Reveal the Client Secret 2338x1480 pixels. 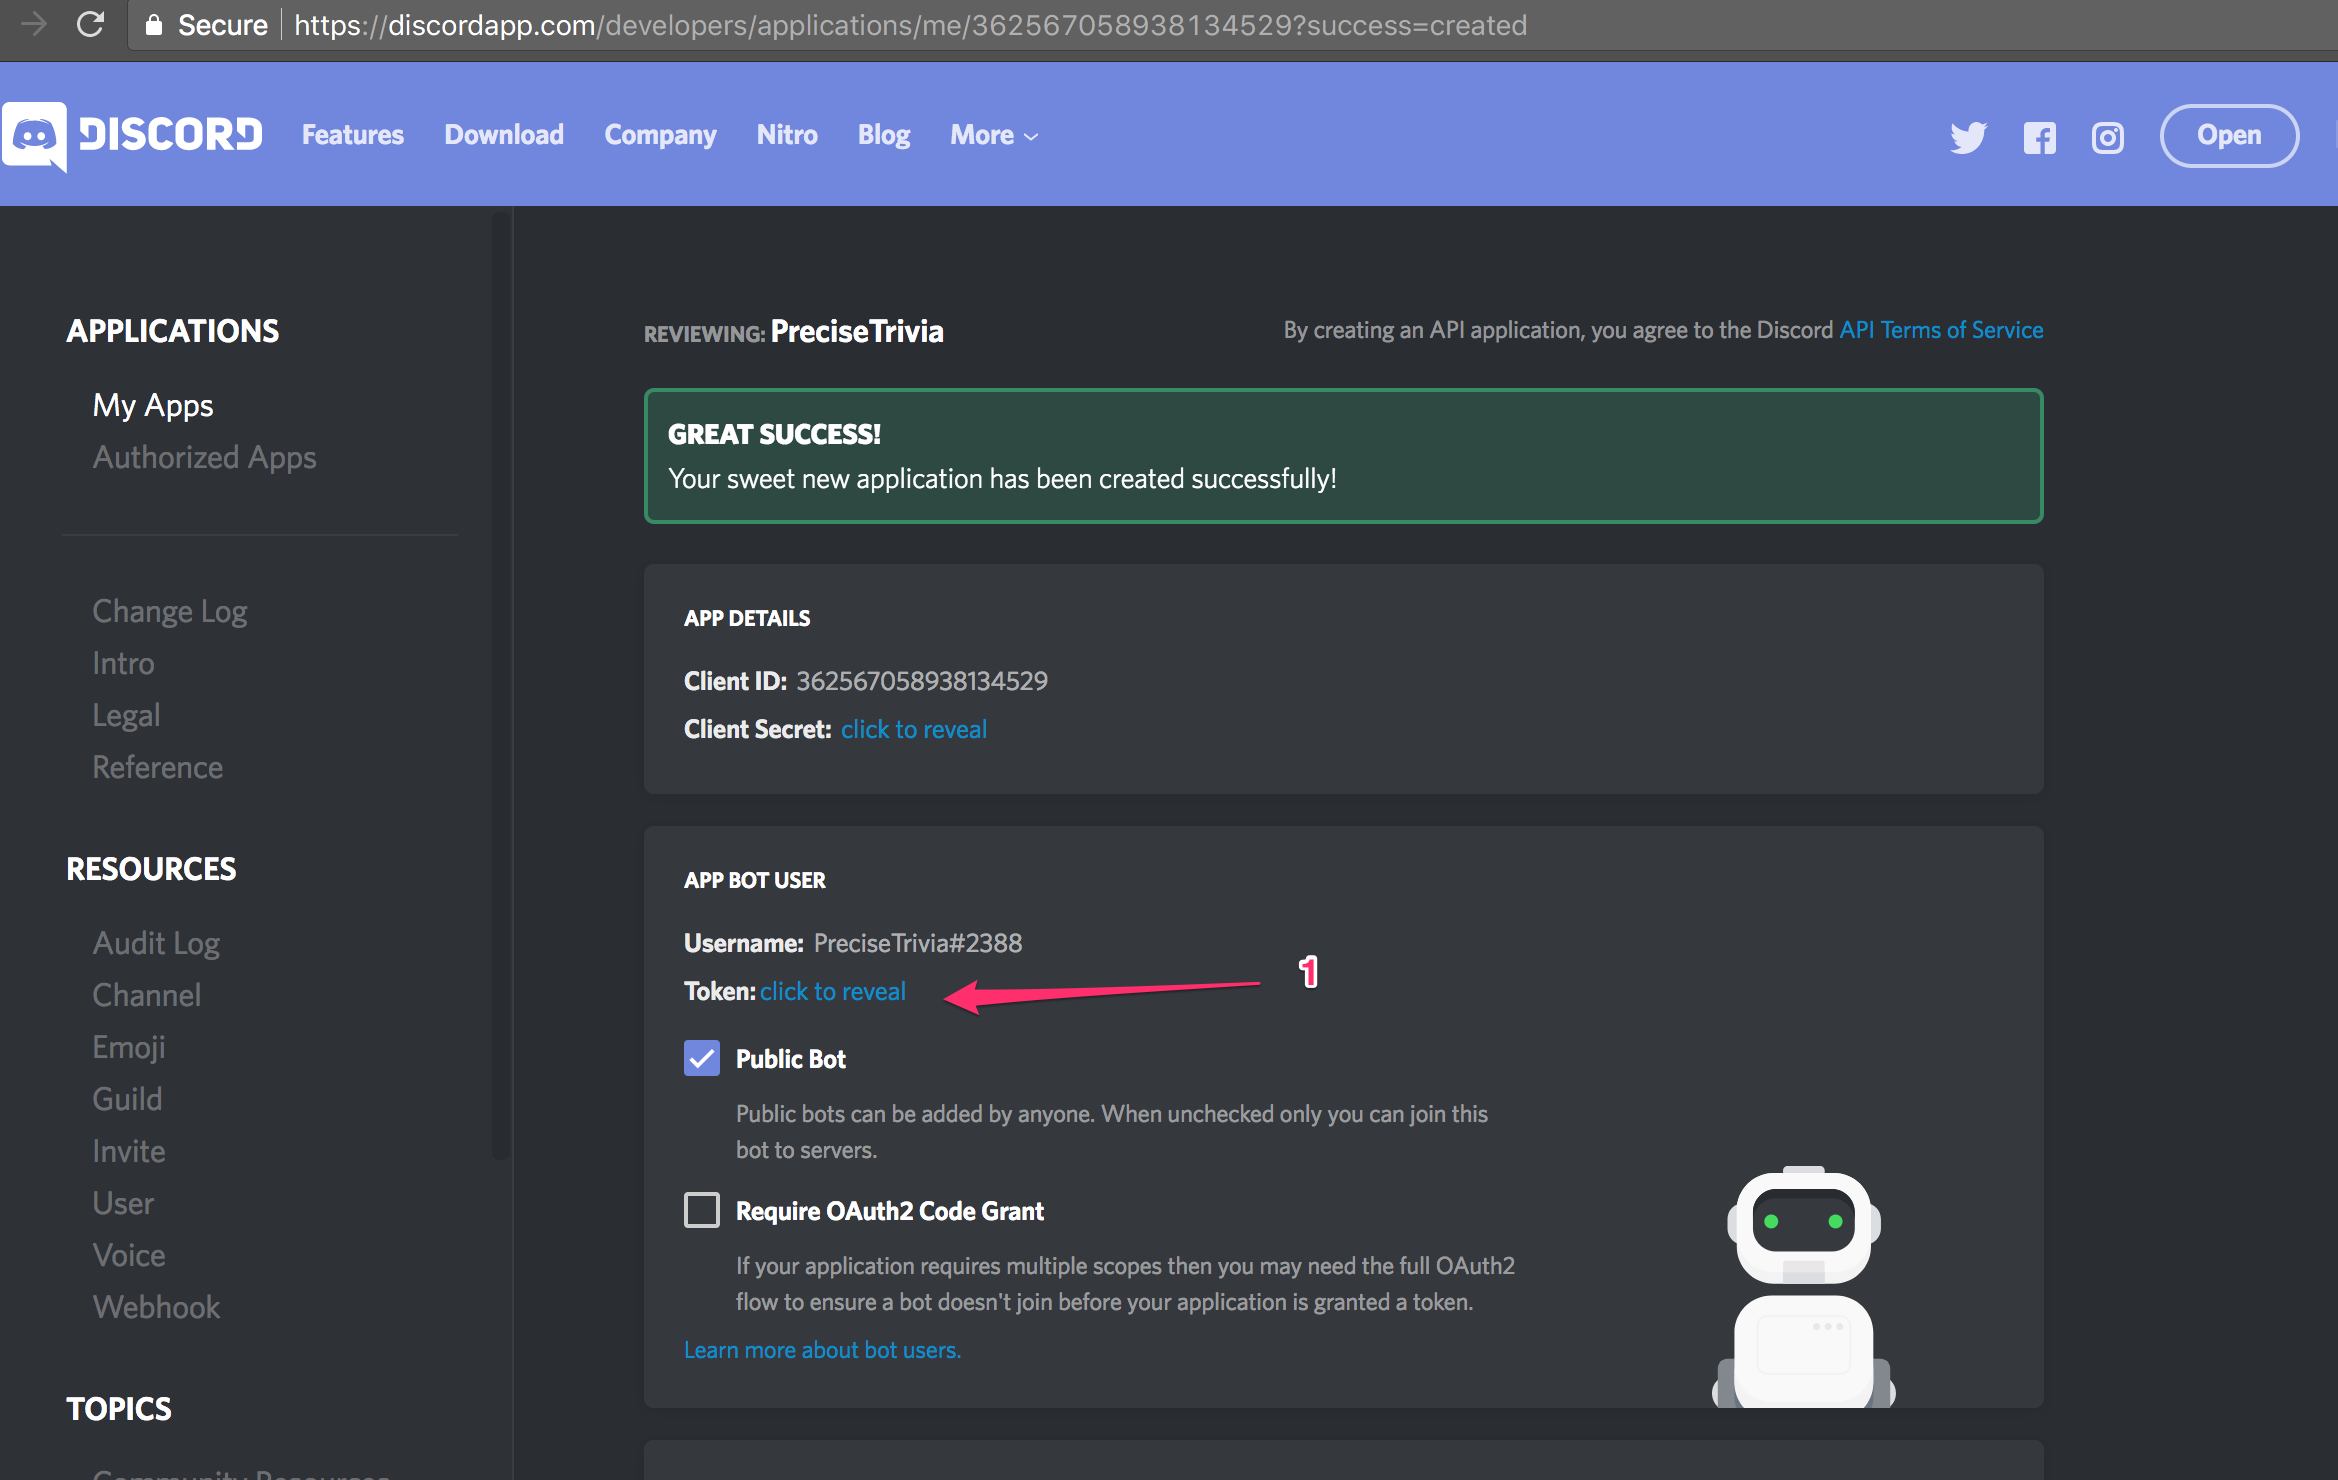tap(913, 729)
